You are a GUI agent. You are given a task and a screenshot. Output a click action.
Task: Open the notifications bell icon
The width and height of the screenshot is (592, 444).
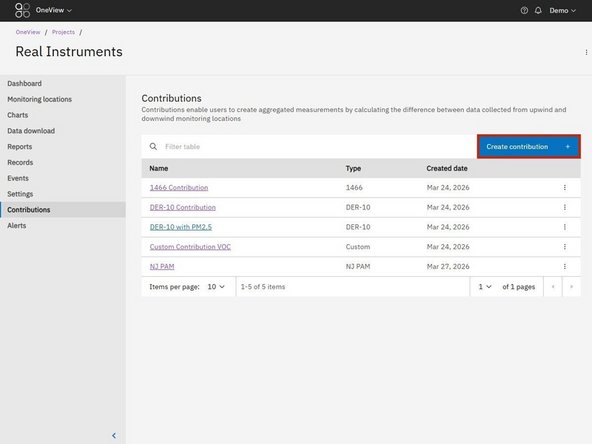pyautogui.click(x=538, y=11)
